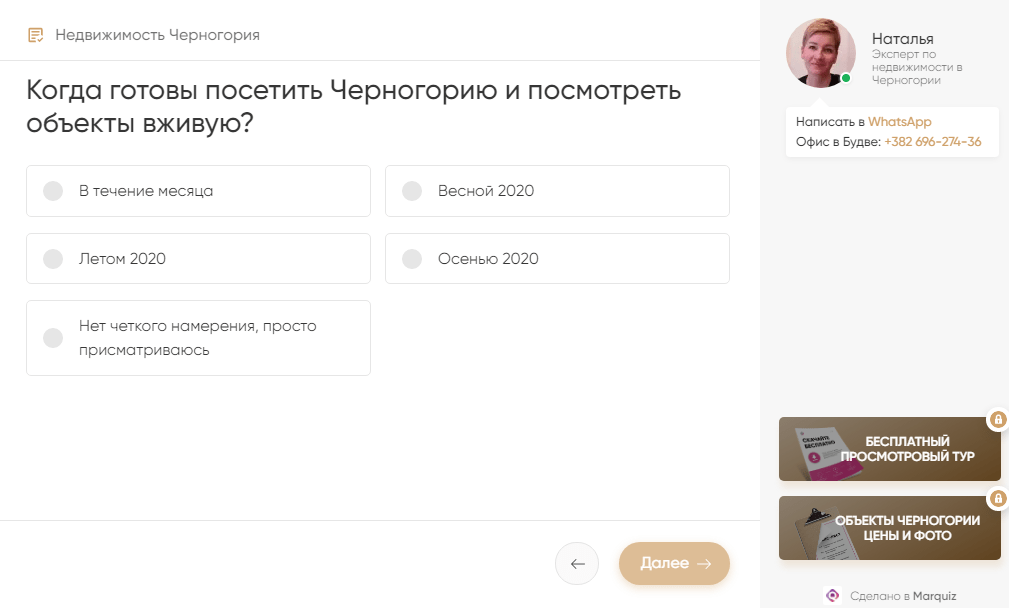
Task: Open the БЕСПЛАТНЫЙ ПРОСМОТРОВЫЙ ТУР banner
Action: click(889, 448)
